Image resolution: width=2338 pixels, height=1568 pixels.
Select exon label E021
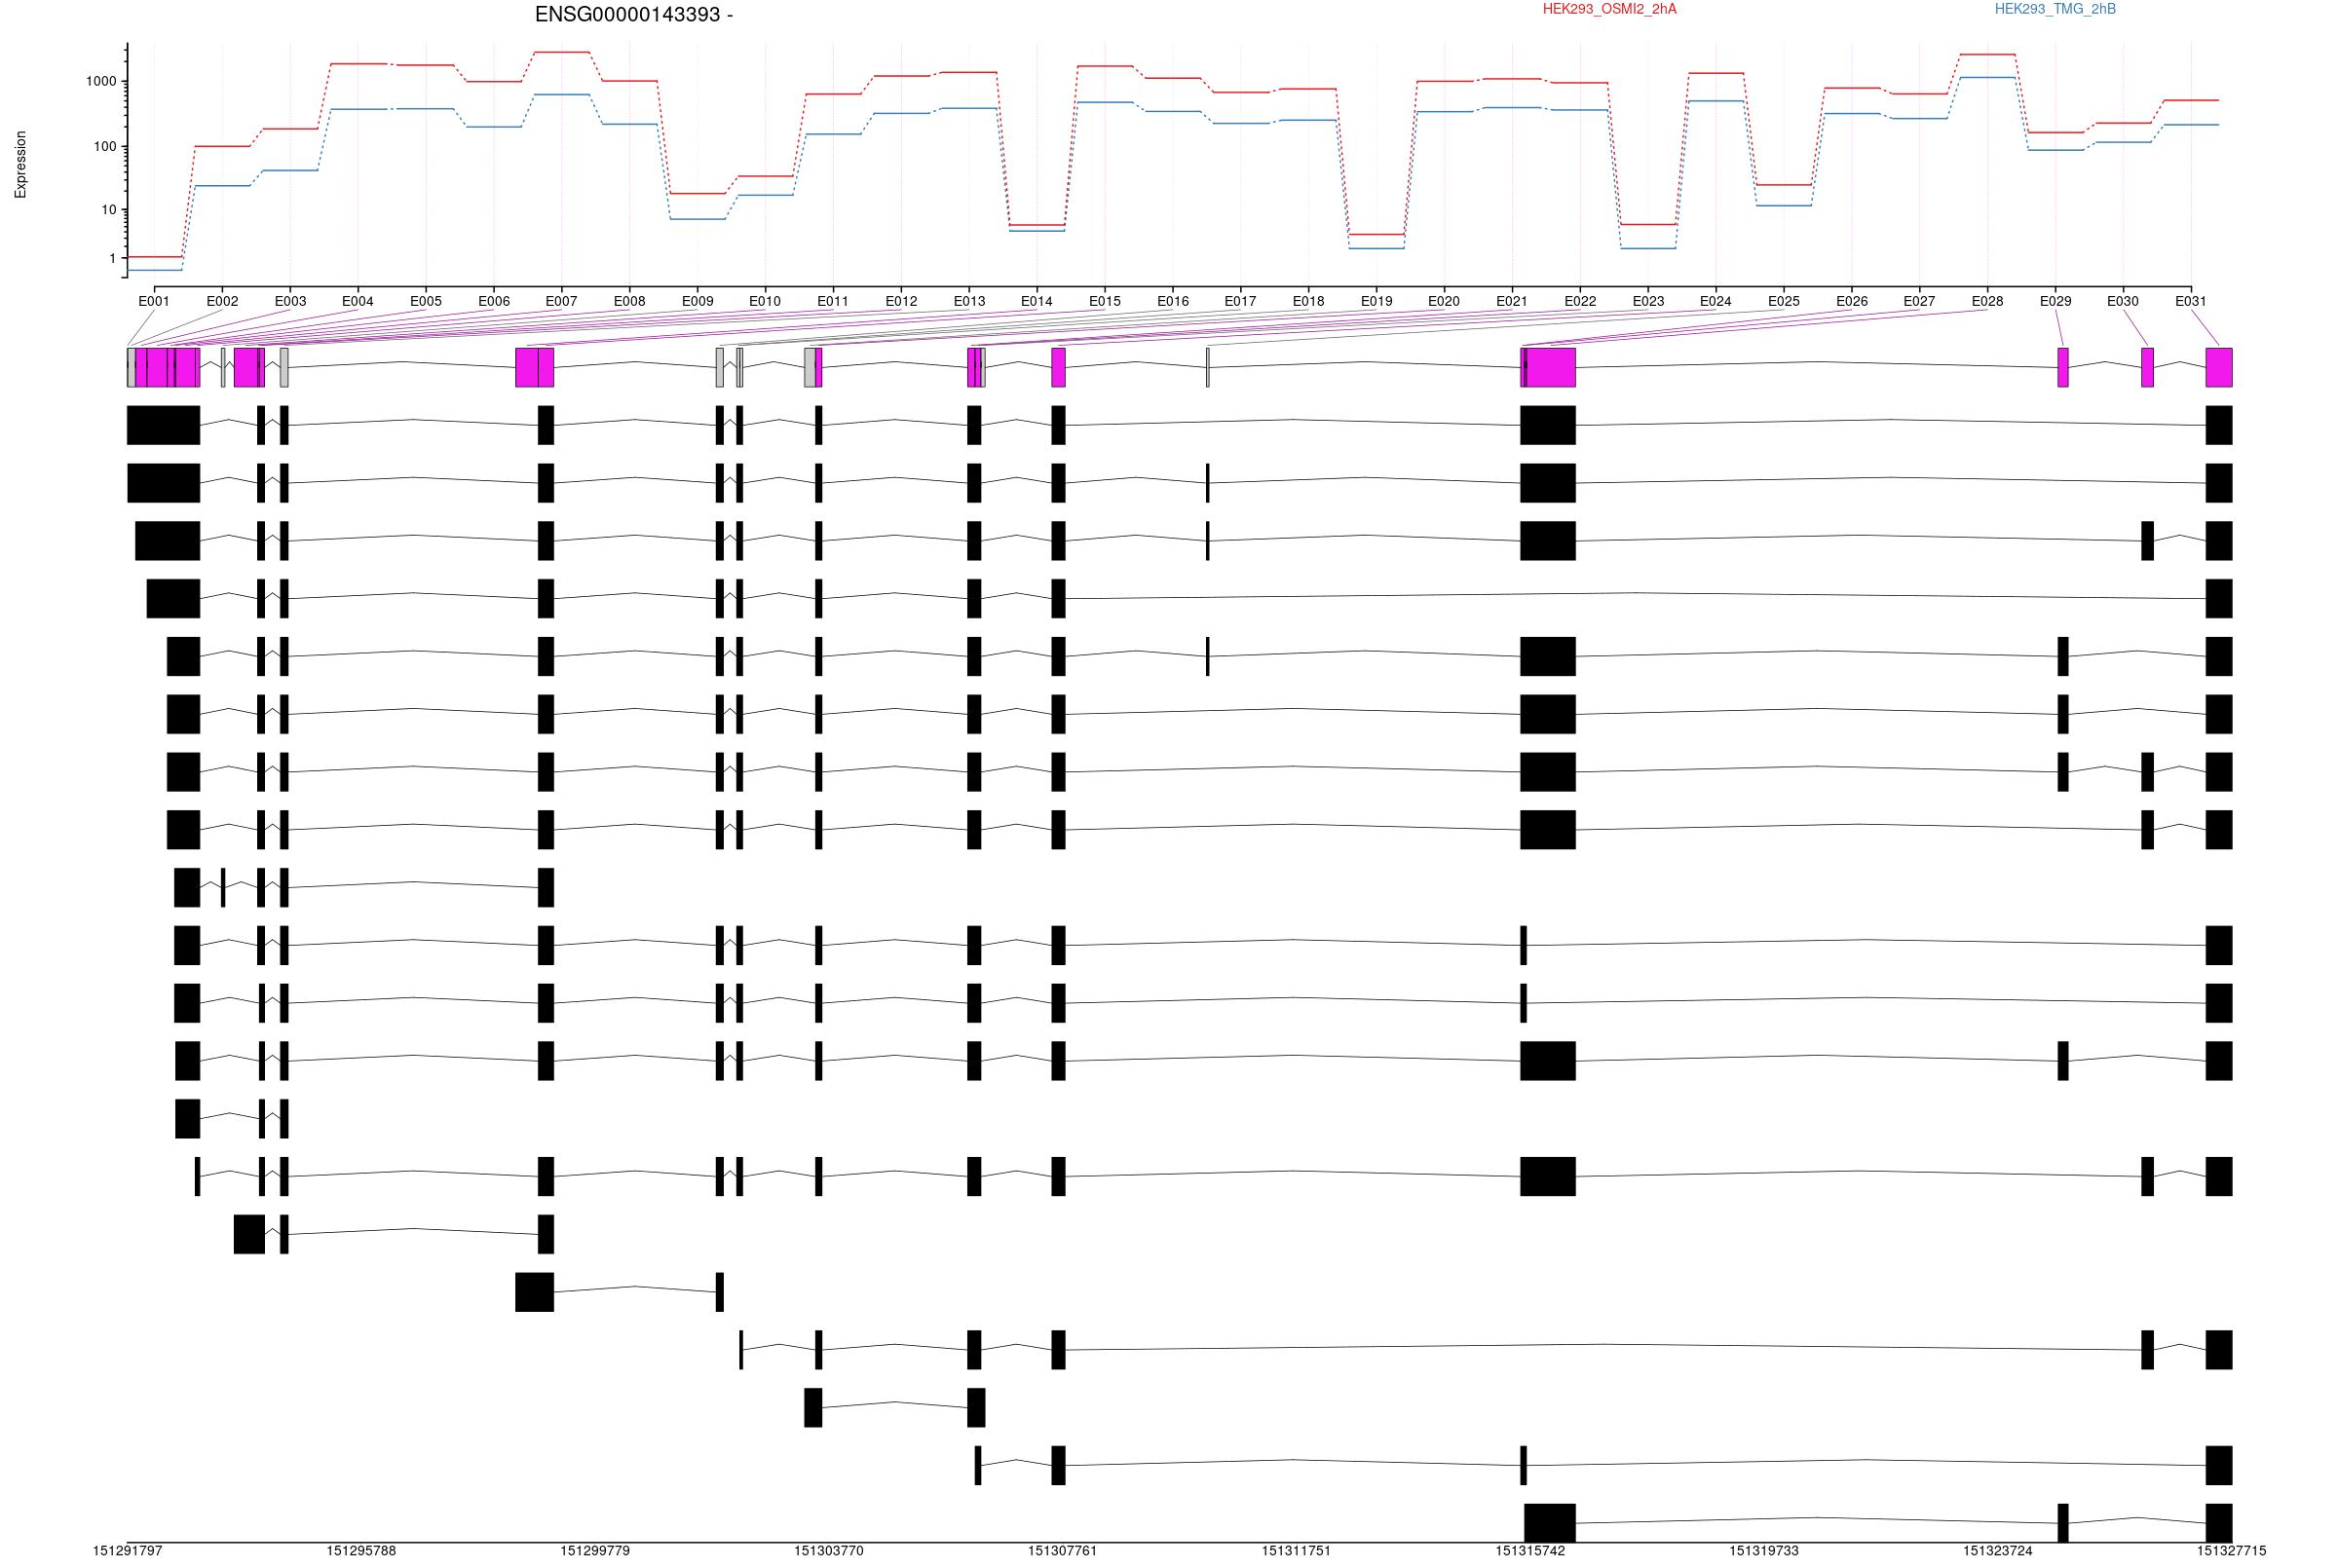click(1512, 301)
